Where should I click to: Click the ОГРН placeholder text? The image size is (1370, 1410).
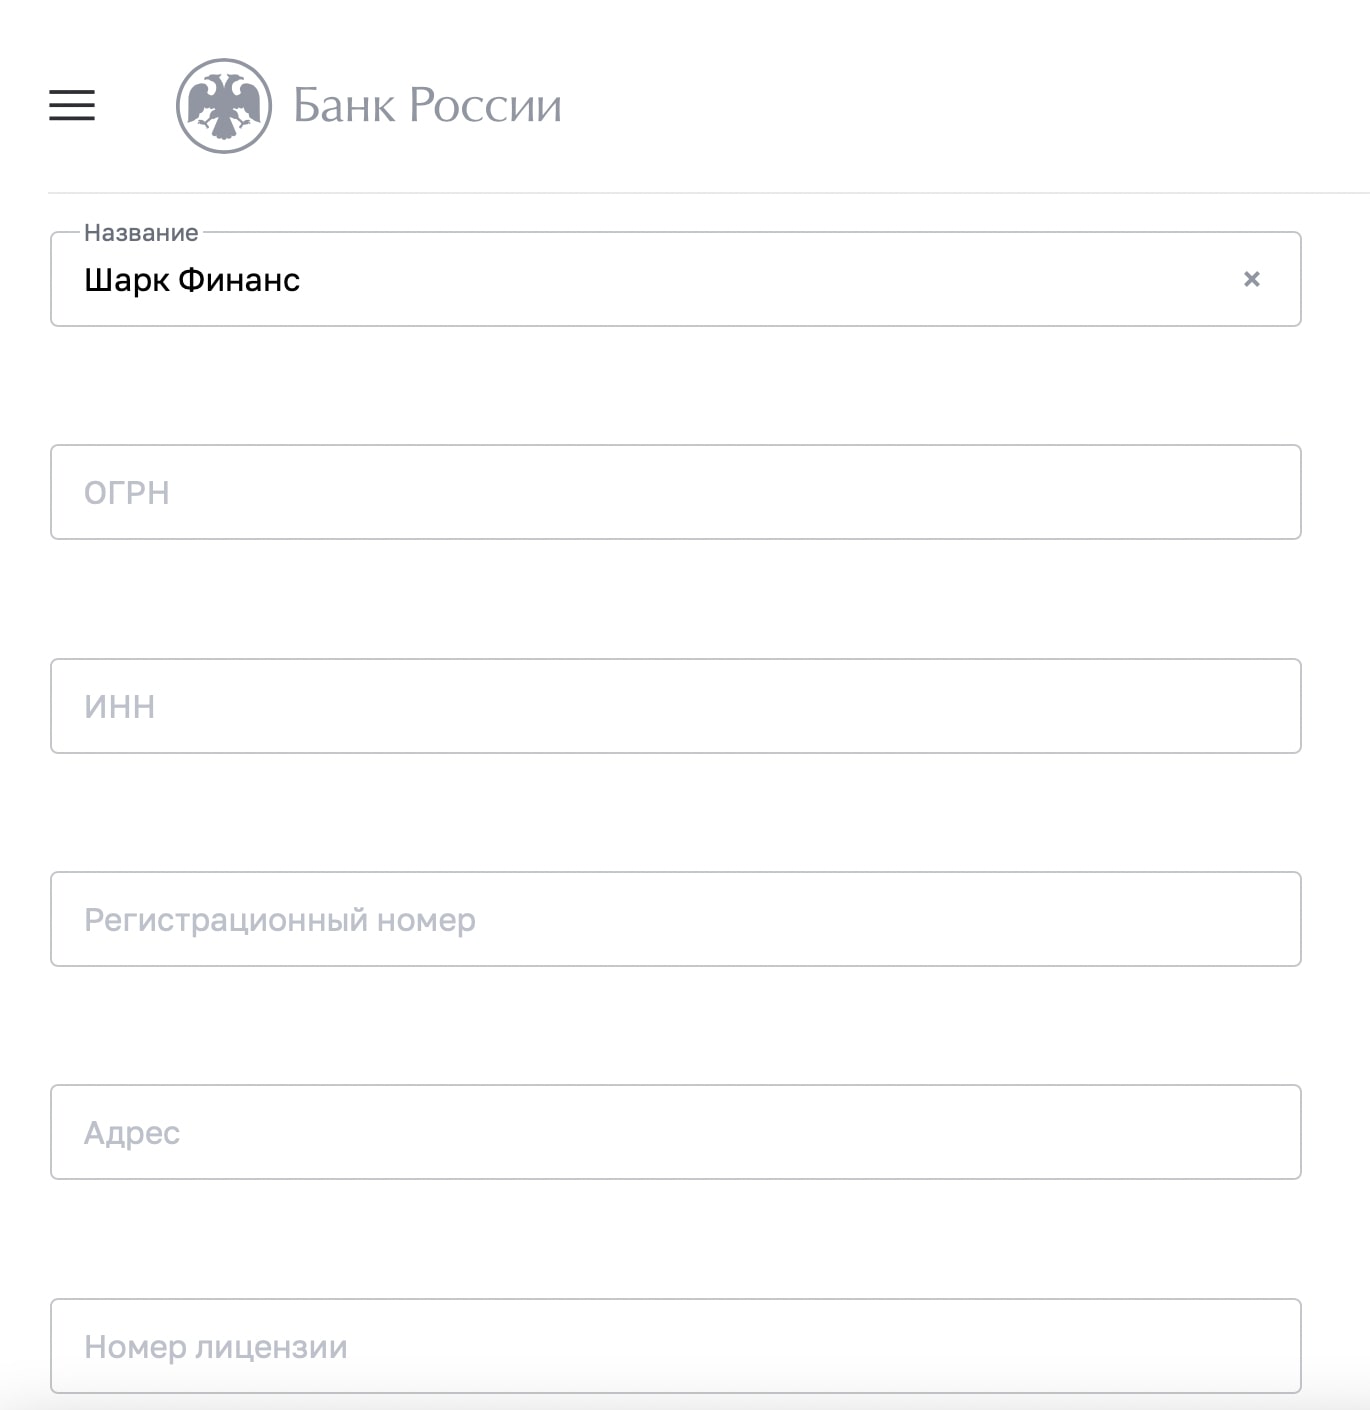(x=127, y=493)
